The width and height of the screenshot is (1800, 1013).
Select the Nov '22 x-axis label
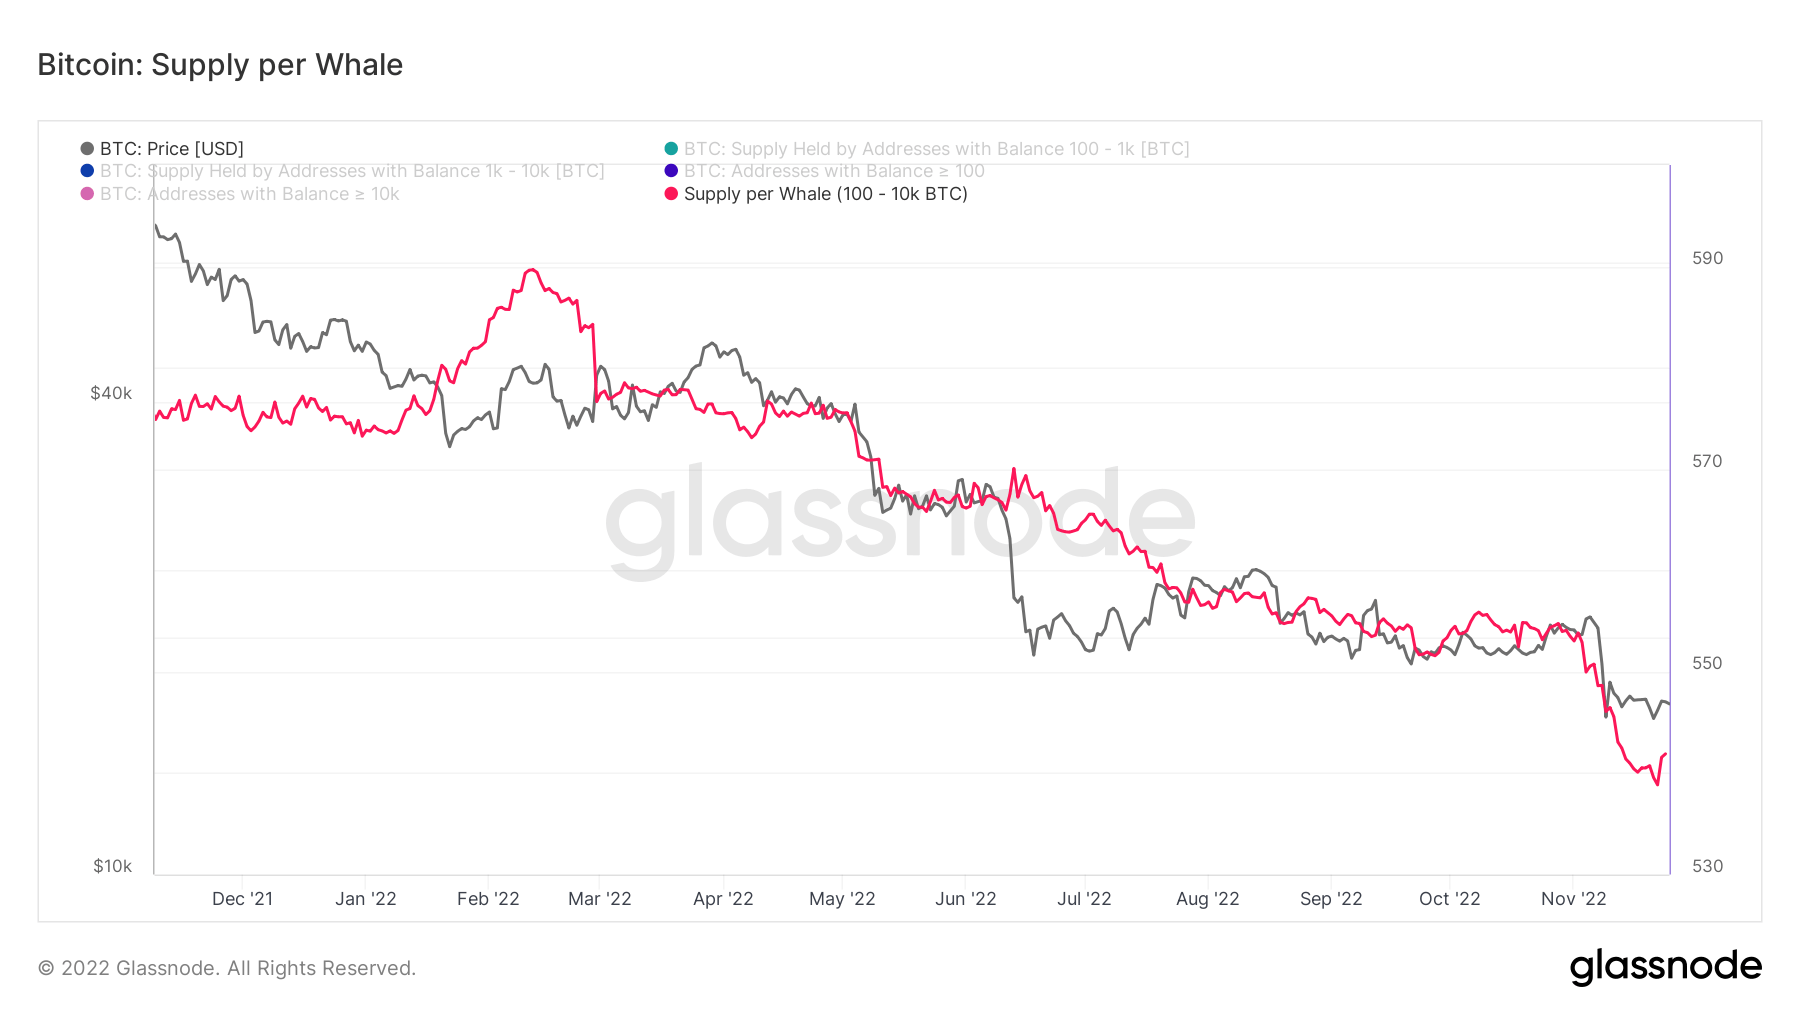coord(1573,899)
